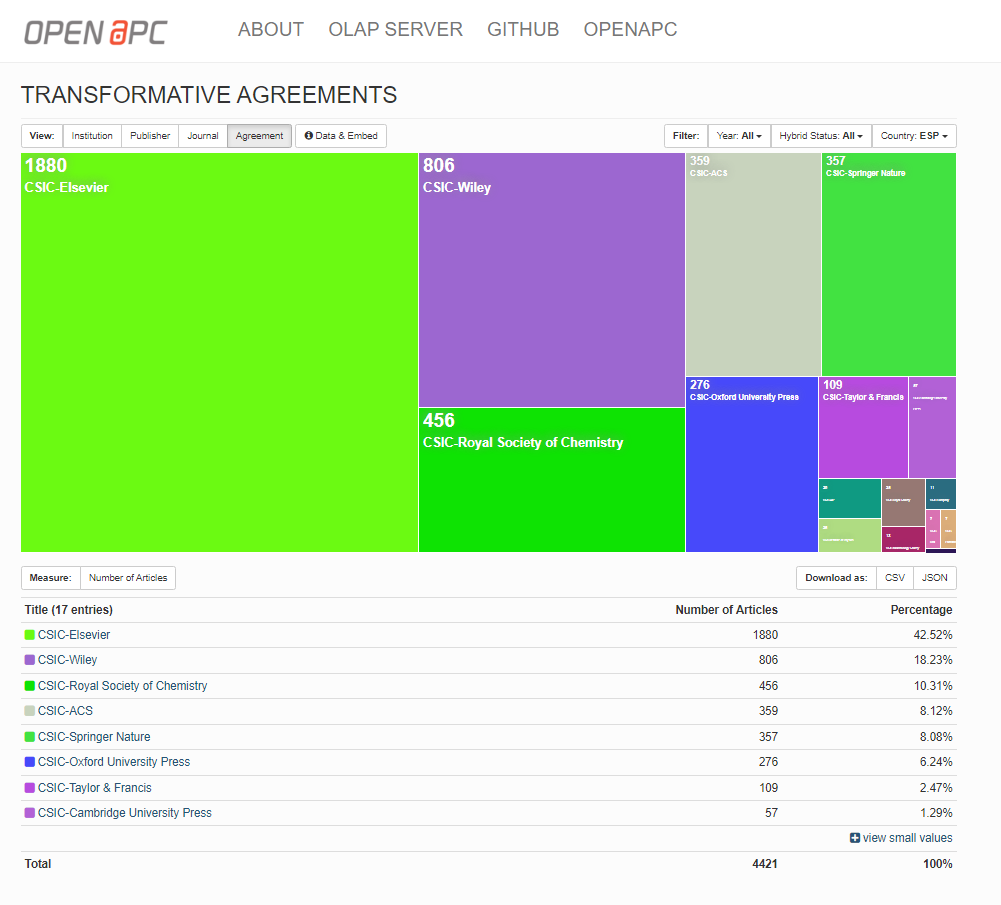Click the gray square beside CSIC-ACS row
The width and height of the screenshot is (1001, 905).
(28, 711)
